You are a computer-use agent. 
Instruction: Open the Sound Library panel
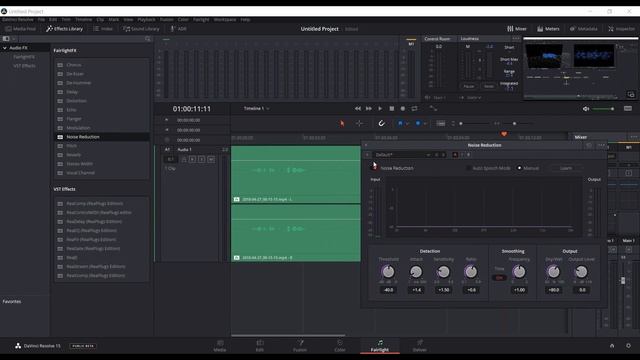click(141, 29)
